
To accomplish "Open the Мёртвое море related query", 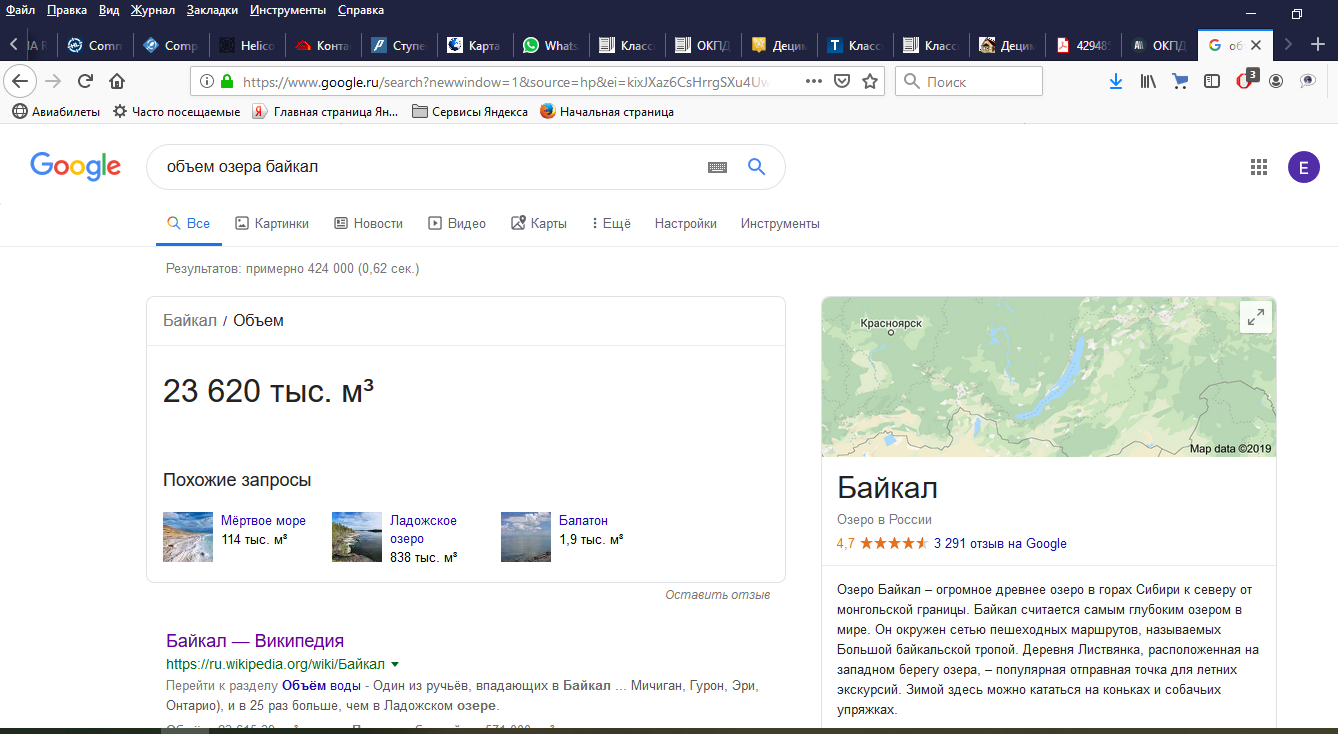I will [x=263, y=521].
